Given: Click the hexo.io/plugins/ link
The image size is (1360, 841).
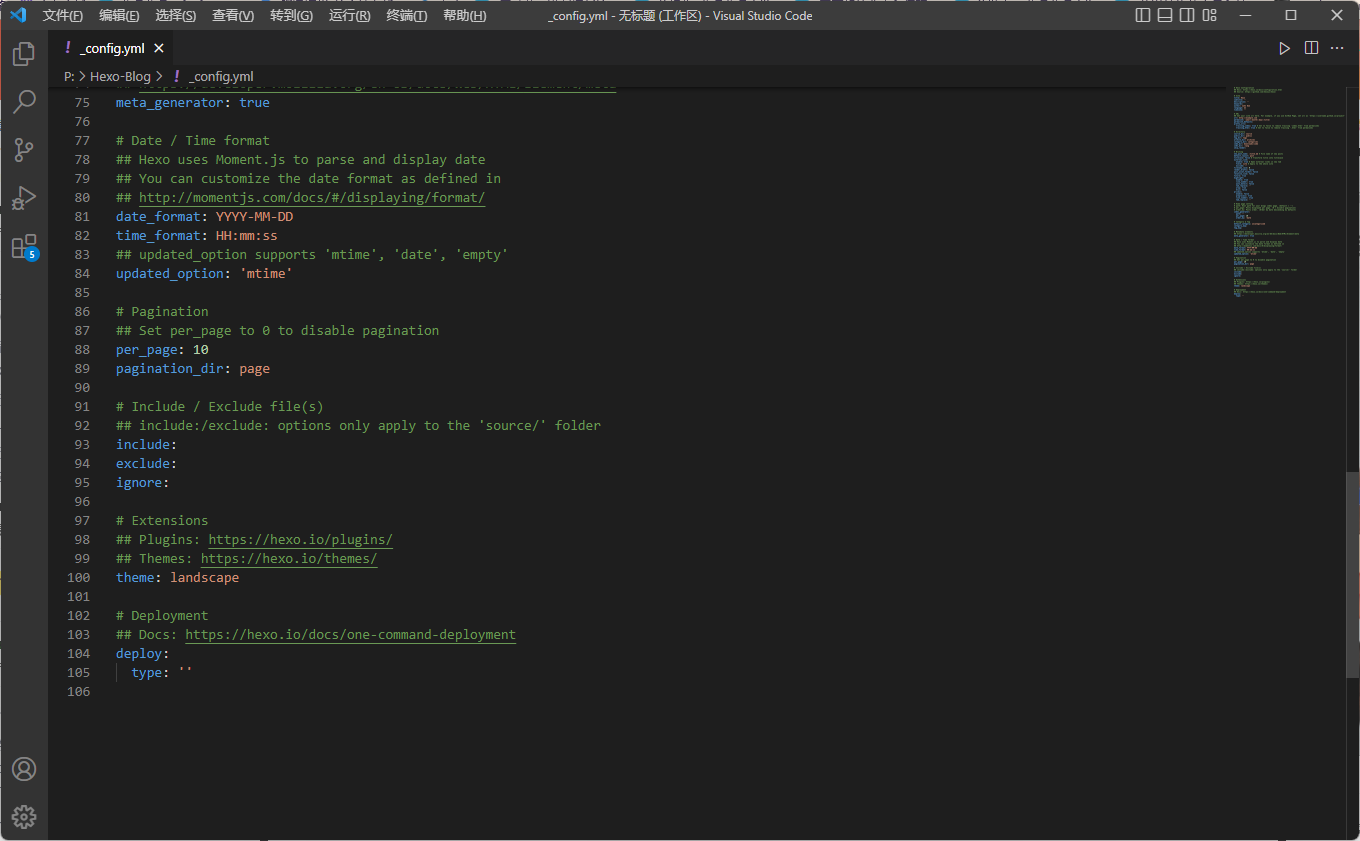Looking at the screenshot, I should point(300,540).
